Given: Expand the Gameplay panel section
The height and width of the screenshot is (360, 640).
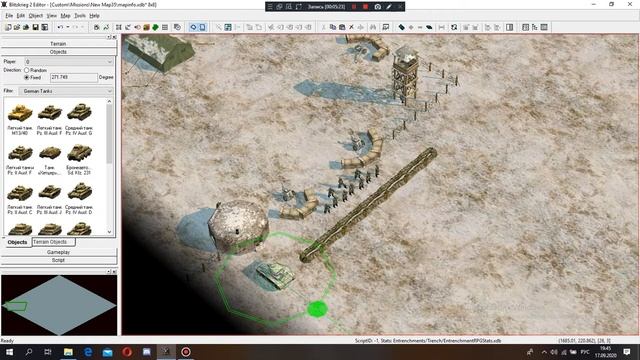Looking at the screenshot, I should point(58,252).
